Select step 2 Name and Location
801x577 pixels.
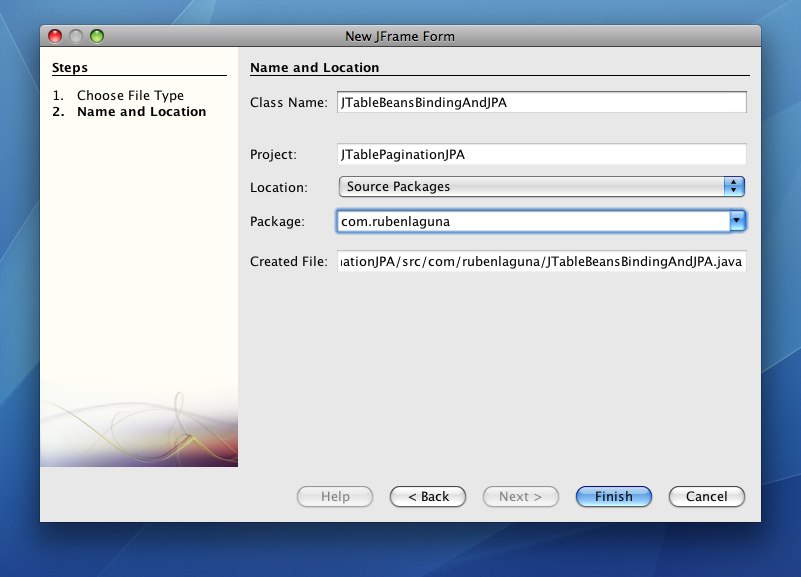tap(129, 111)
